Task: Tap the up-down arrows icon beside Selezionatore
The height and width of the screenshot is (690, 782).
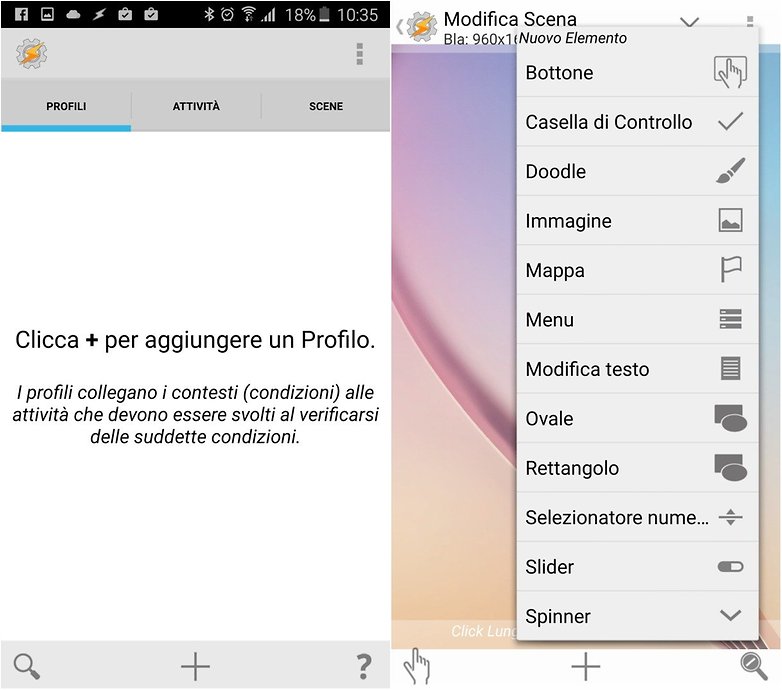Action: tap(731, 517)
